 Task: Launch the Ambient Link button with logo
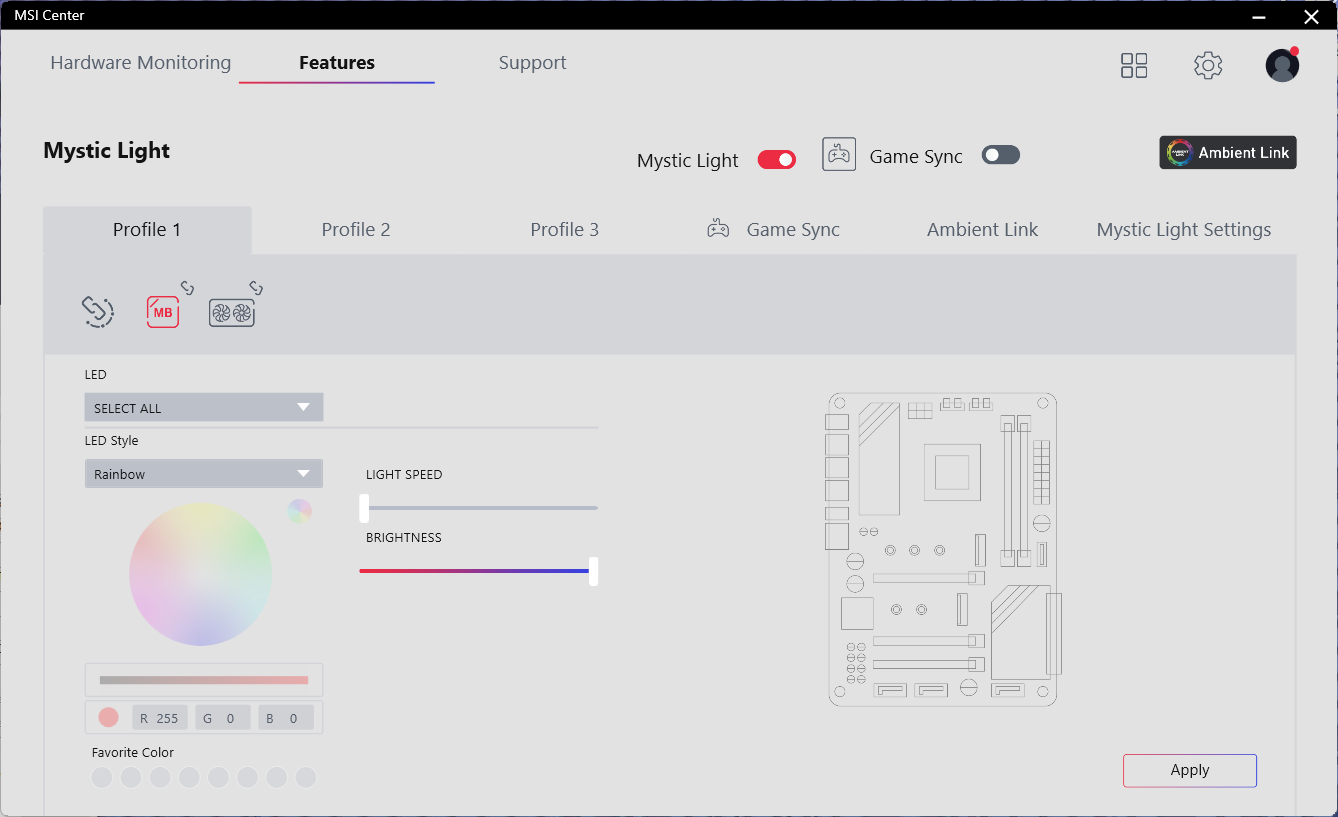pyautogui.click(x=1228, y=153)
